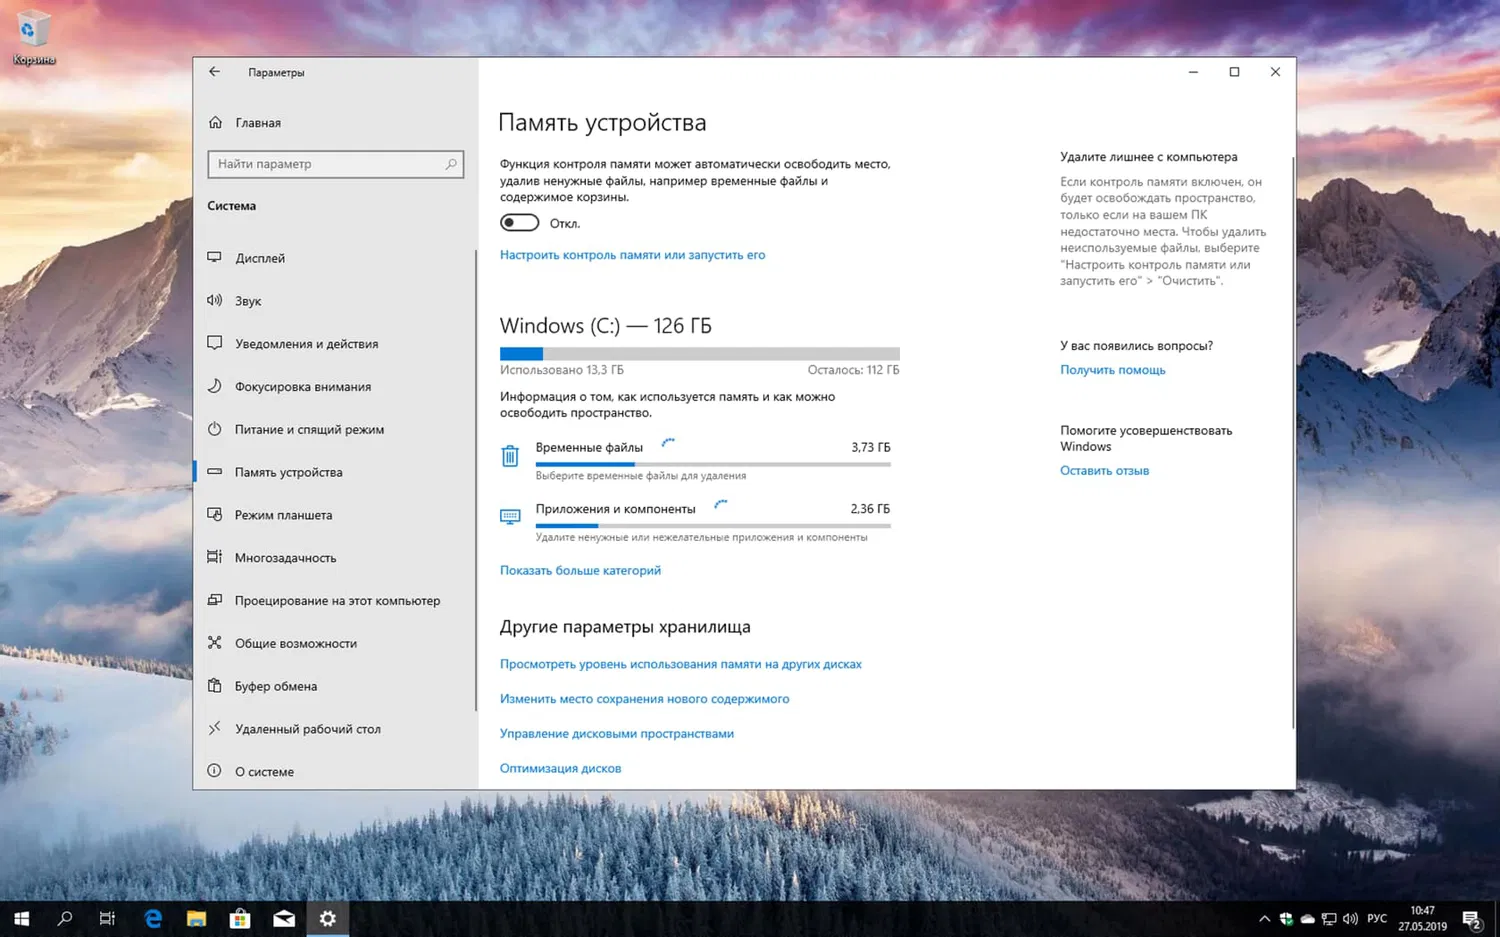1500x937 pixels.
Task: Select the Дисплей icon in the sidebar
Action: (214, 258)
